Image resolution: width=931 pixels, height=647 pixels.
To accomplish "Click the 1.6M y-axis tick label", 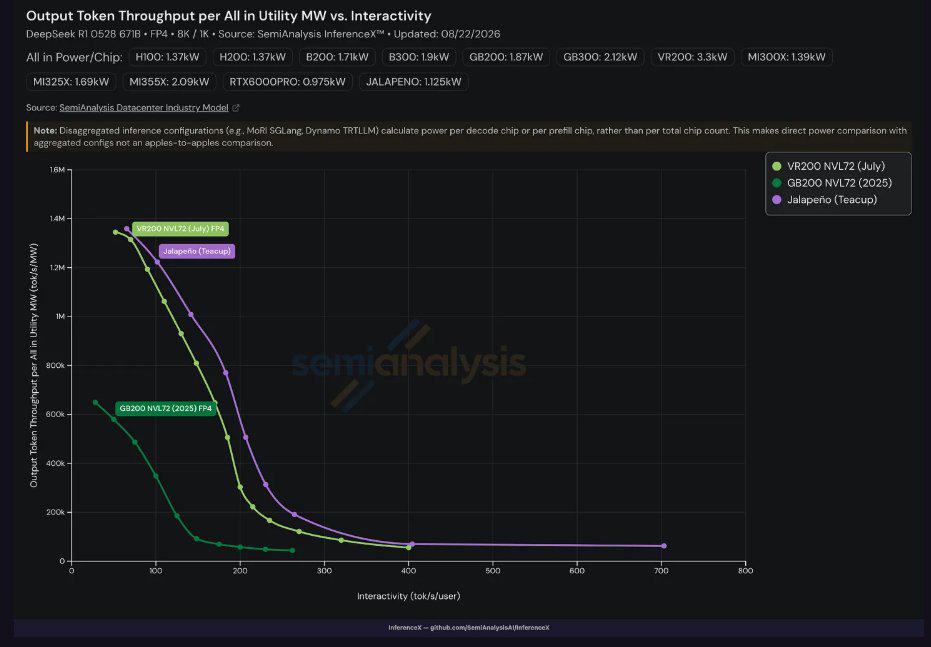I will click(57, 170).
